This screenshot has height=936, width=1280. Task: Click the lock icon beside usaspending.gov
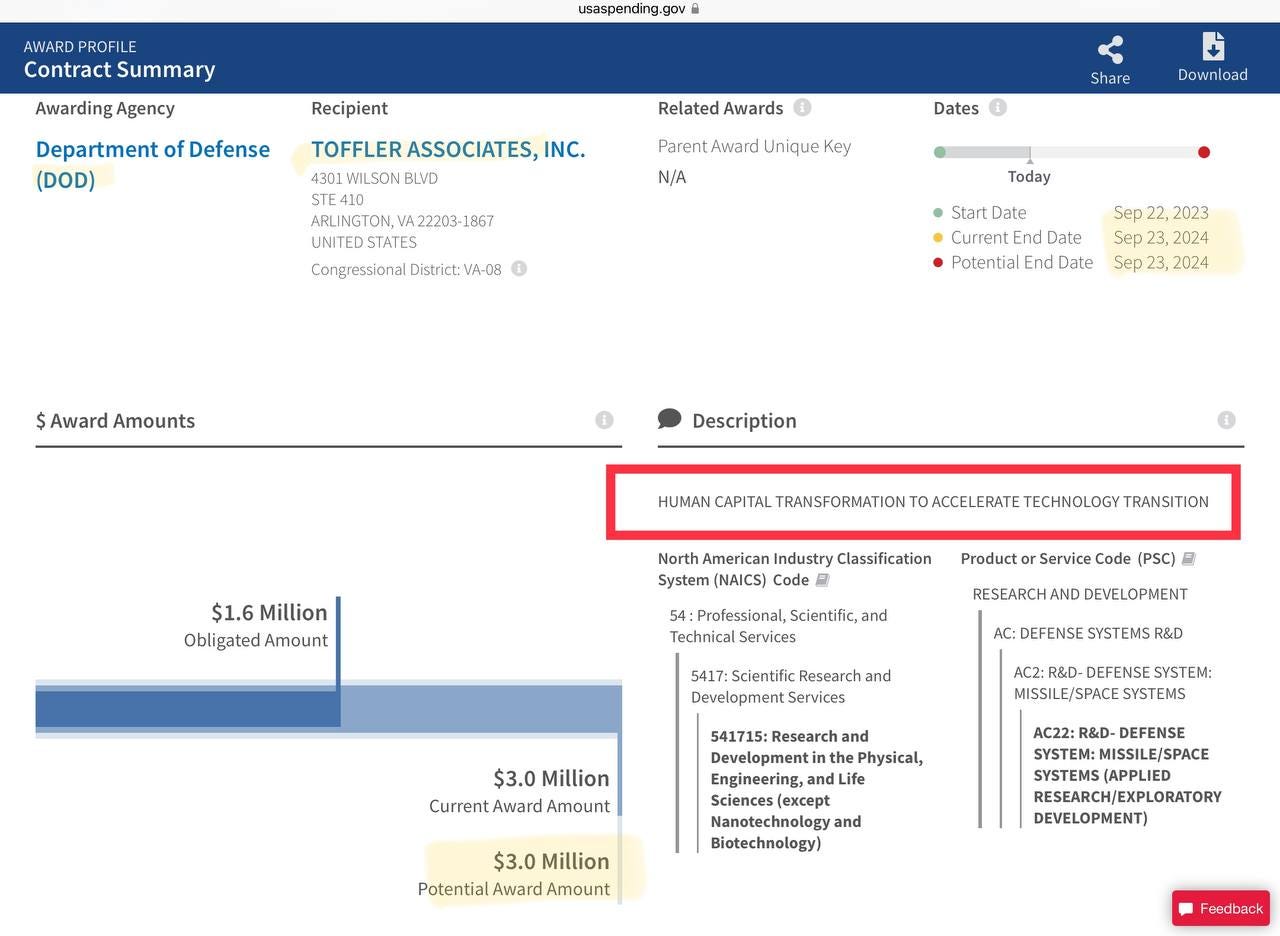[695, 8]
